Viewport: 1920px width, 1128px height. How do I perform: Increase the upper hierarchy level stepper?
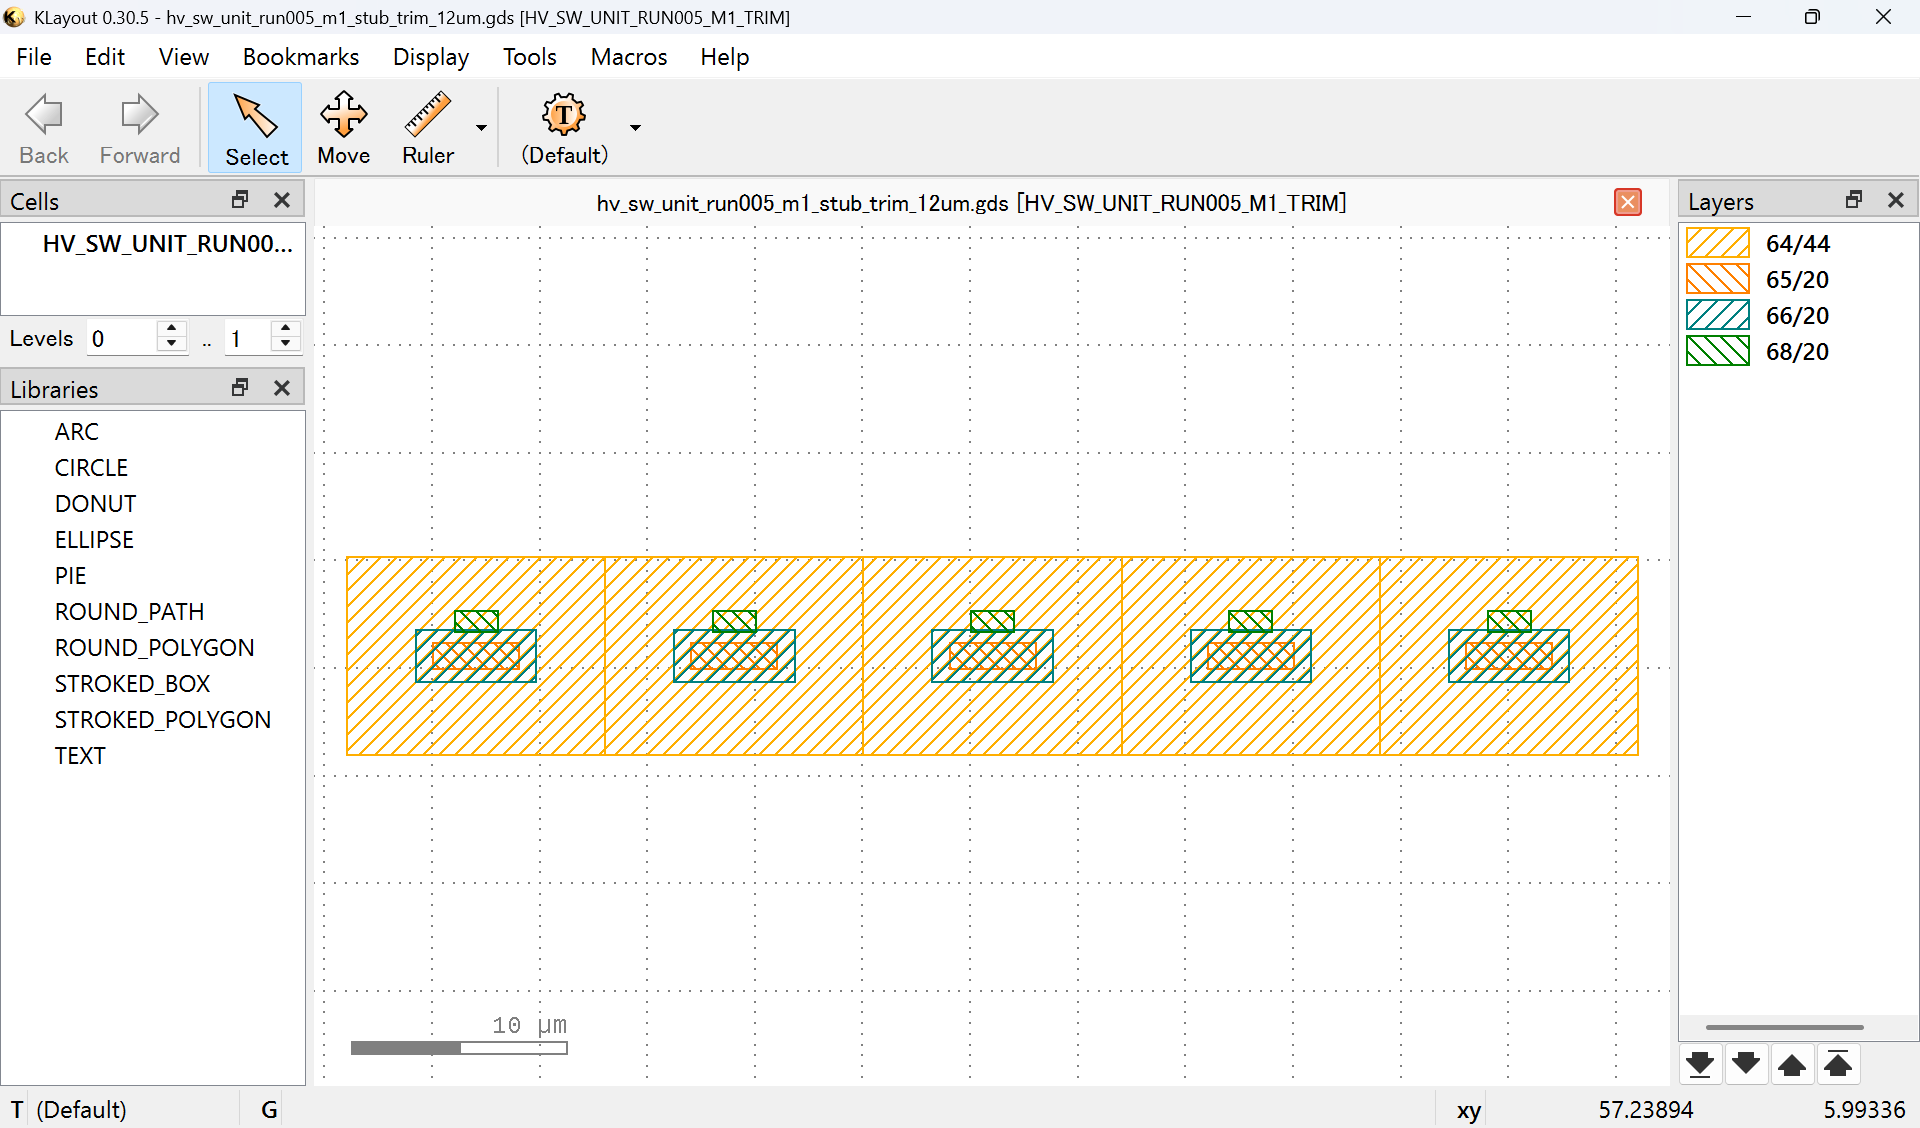286,329
